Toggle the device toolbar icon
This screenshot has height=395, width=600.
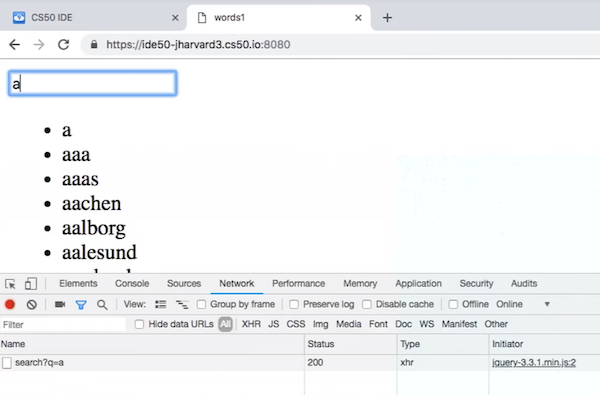(31, 284)
